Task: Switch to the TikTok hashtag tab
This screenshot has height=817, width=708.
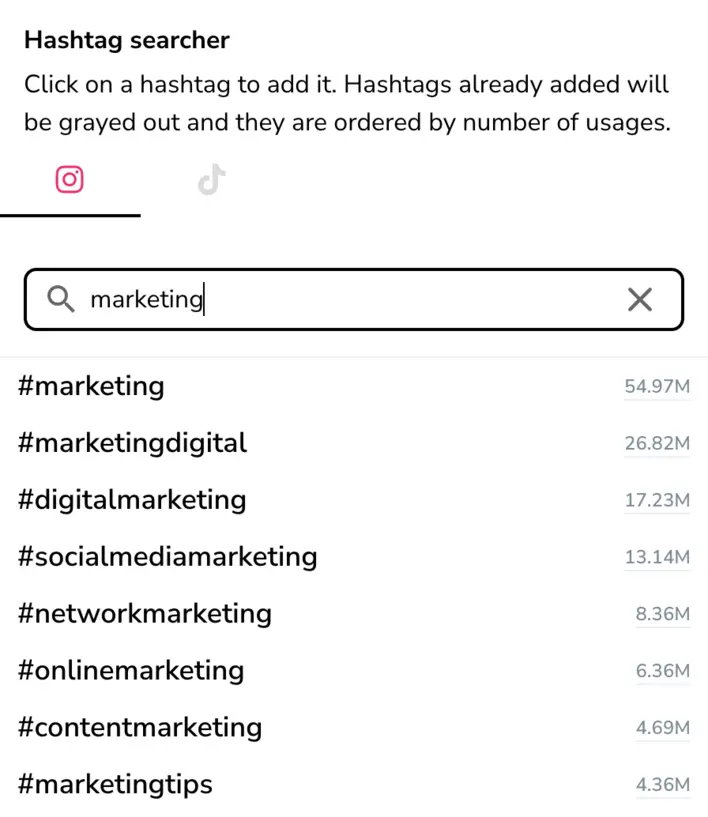Action: 210,179
